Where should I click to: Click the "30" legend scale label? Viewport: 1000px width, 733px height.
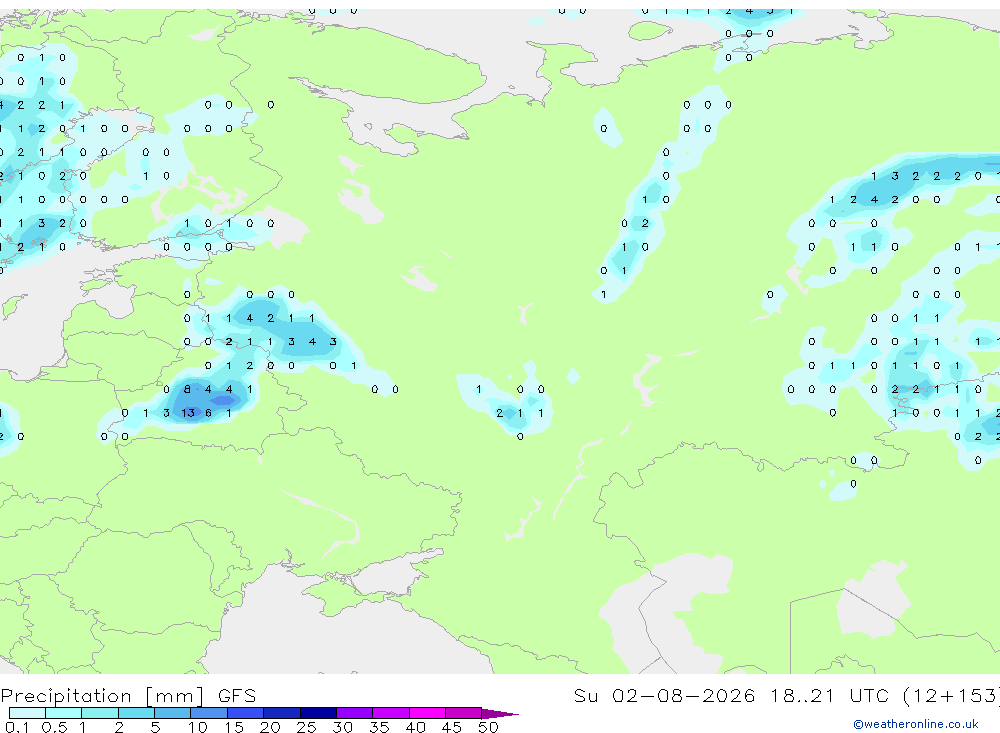[343, 727]
